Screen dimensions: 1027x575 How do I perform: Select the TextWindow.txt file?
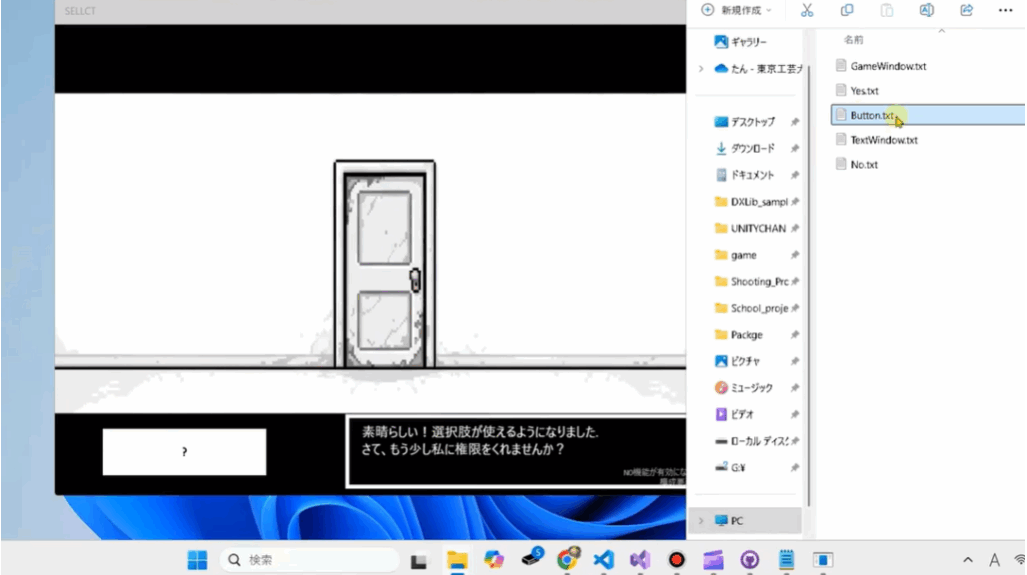[883, 140]
